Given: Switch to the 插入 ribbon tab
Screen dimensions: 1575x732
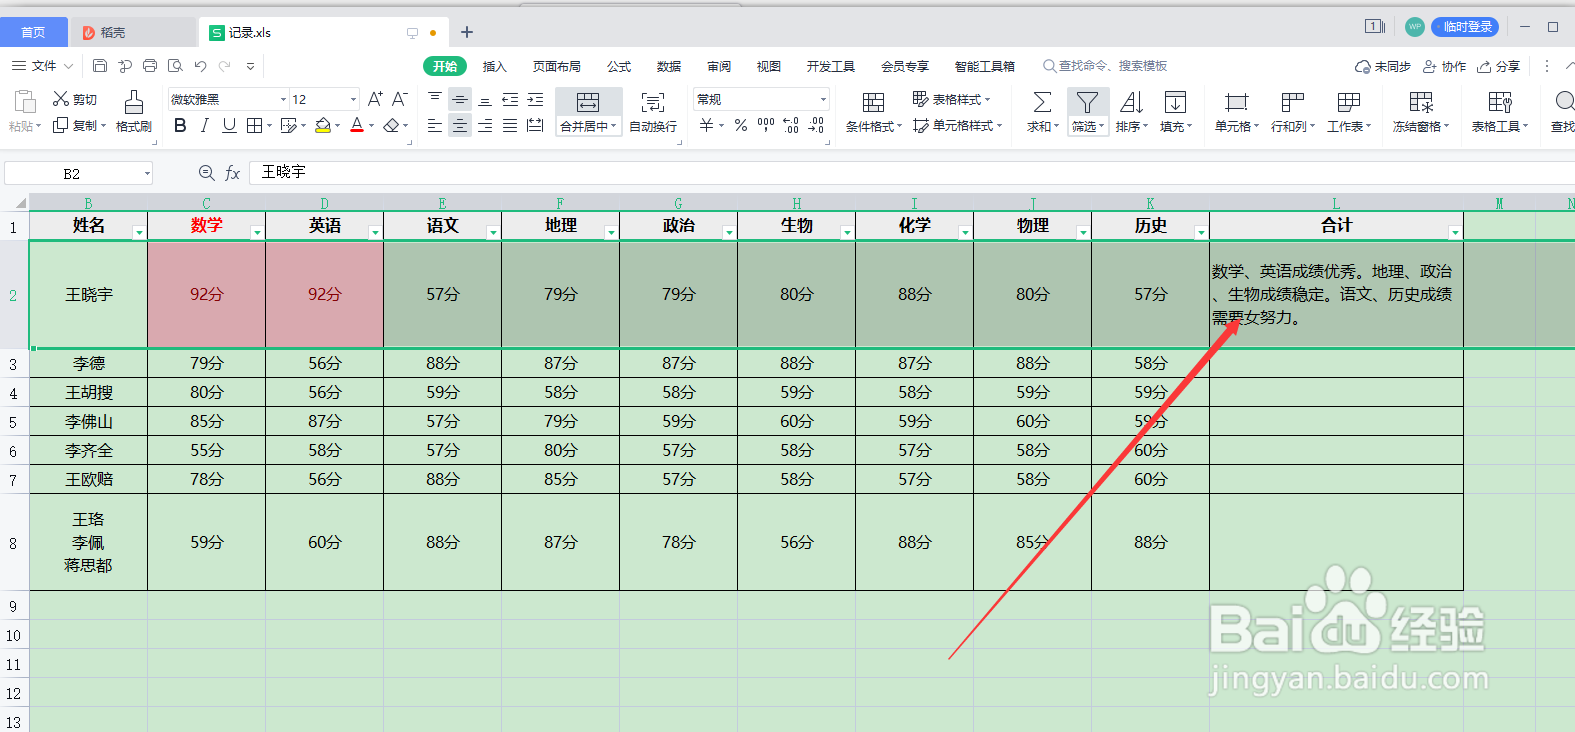Looking at the screenshot, I should [494, 66].
